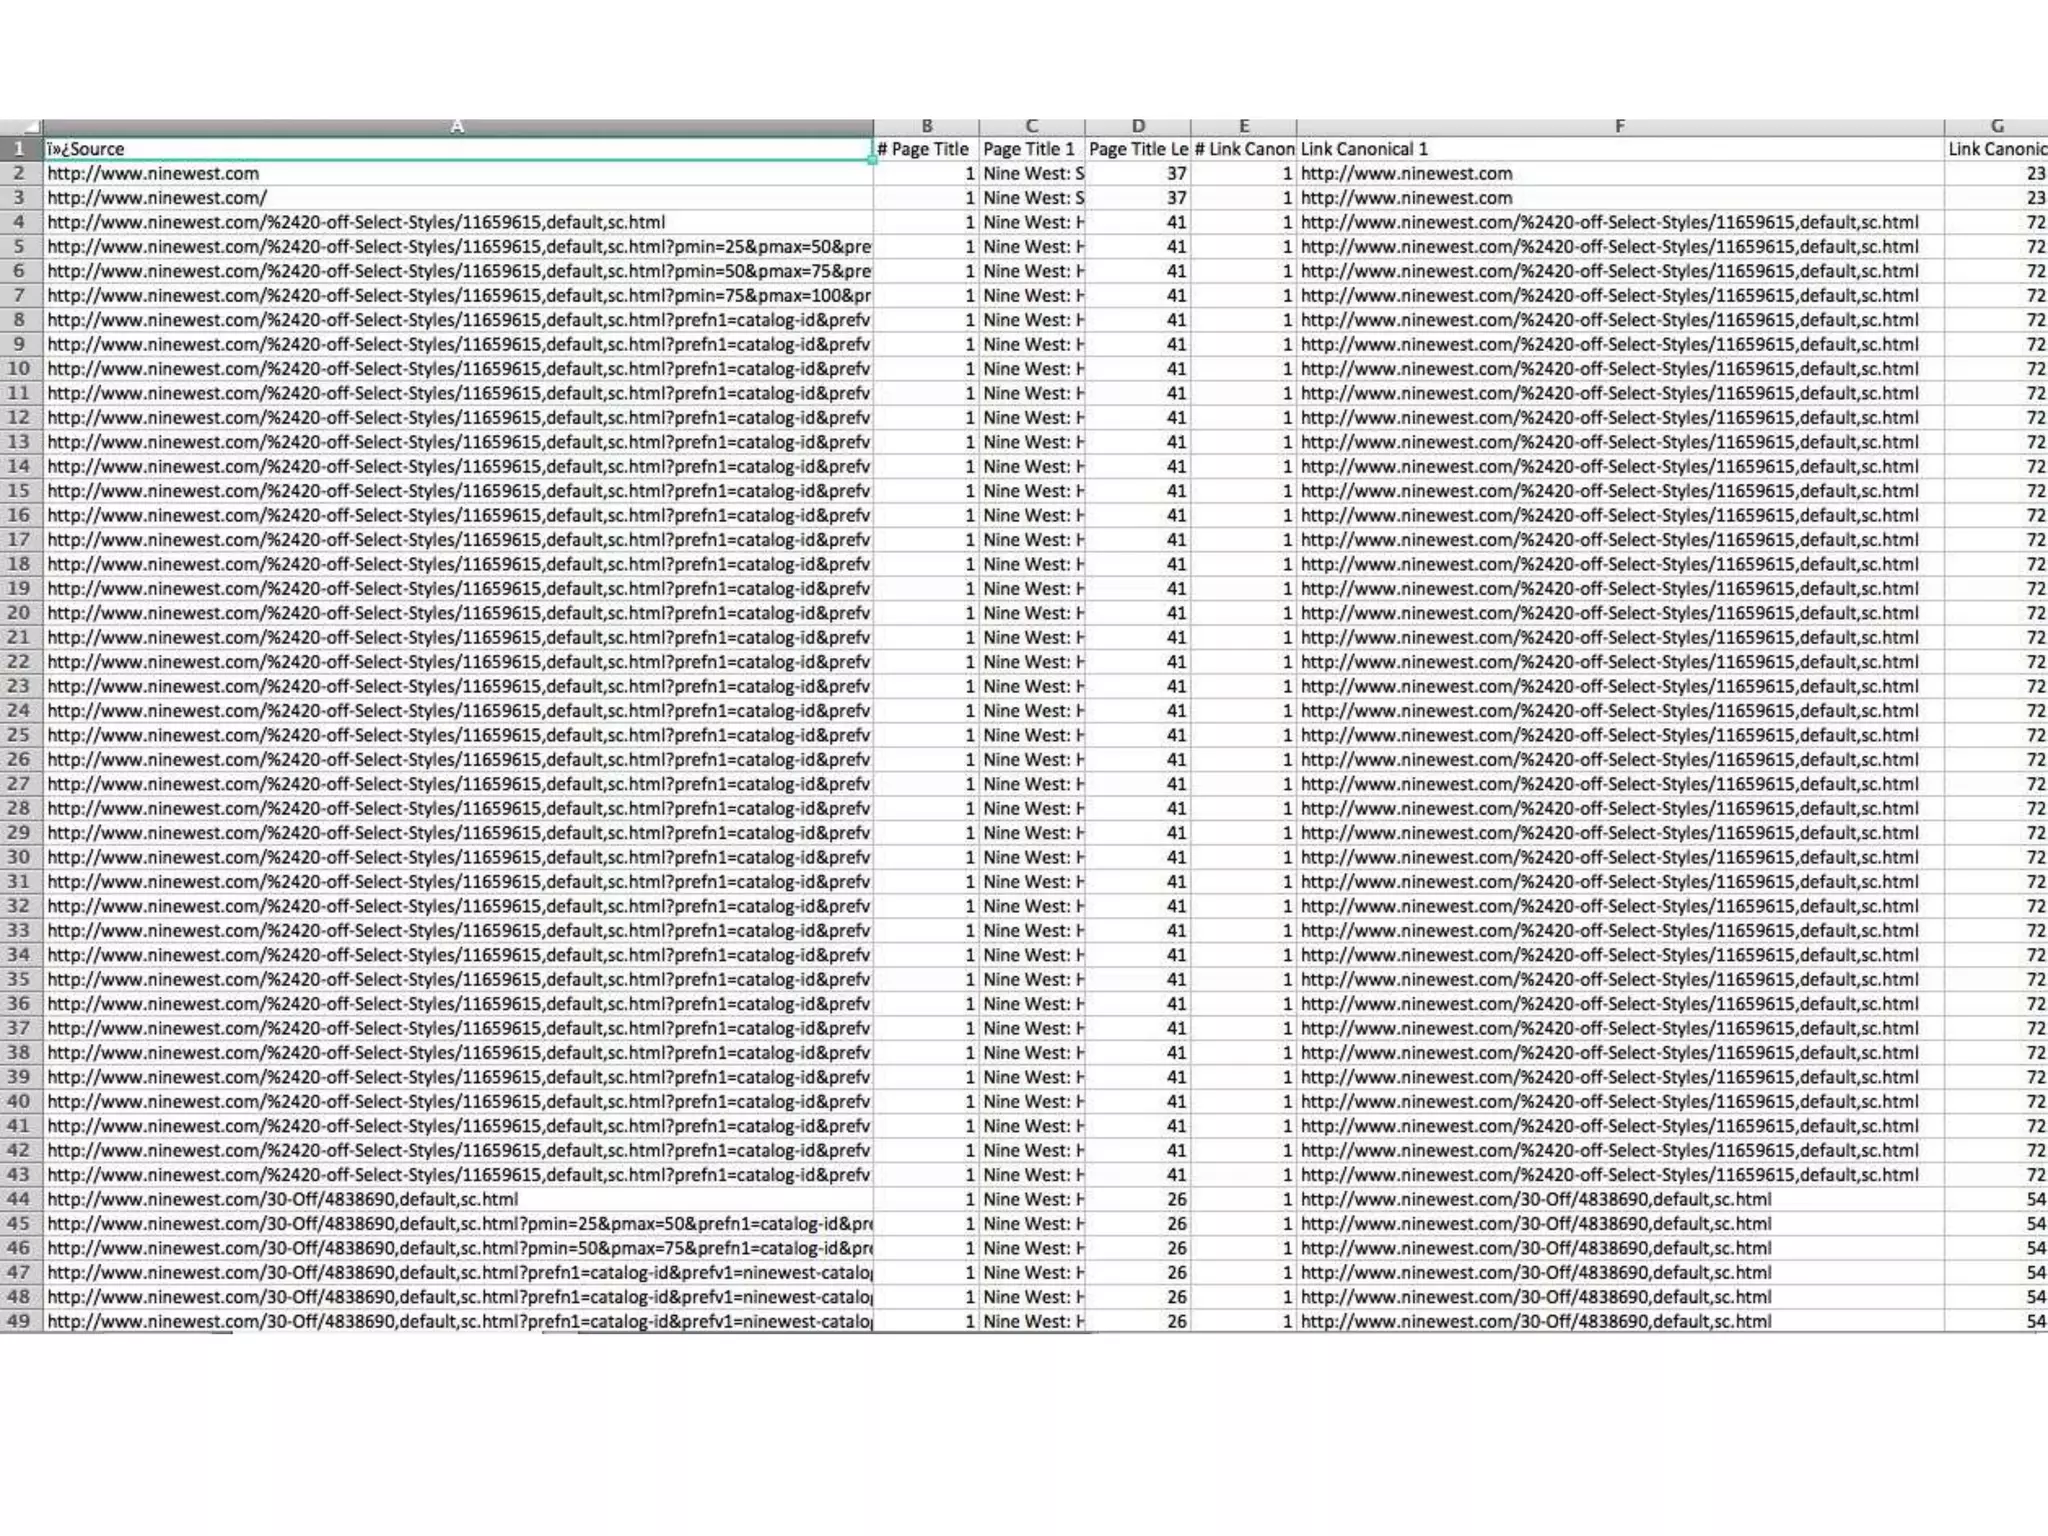Image resolution: width=2048 pixels, height=1536 pixels.
Task: Select column A header
Action: 457,126
